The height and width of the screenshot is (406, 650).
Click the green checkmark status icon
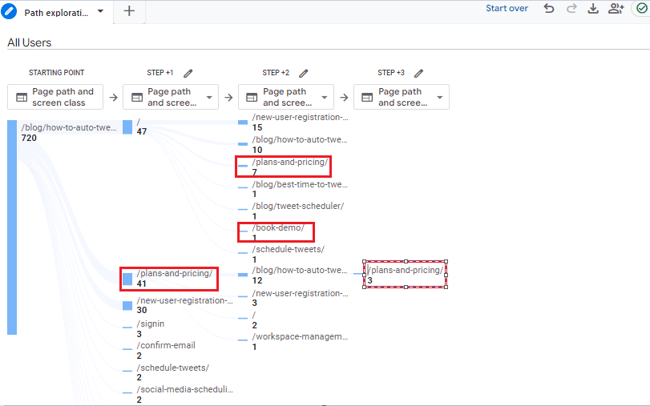pyautogui.click(x=641, y=9)
